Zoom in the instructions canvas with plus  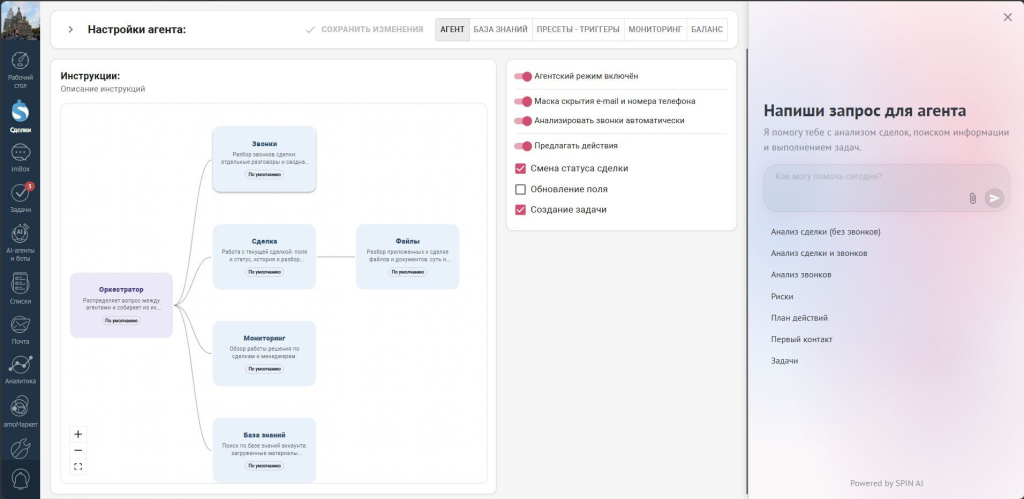click(78, 434)
